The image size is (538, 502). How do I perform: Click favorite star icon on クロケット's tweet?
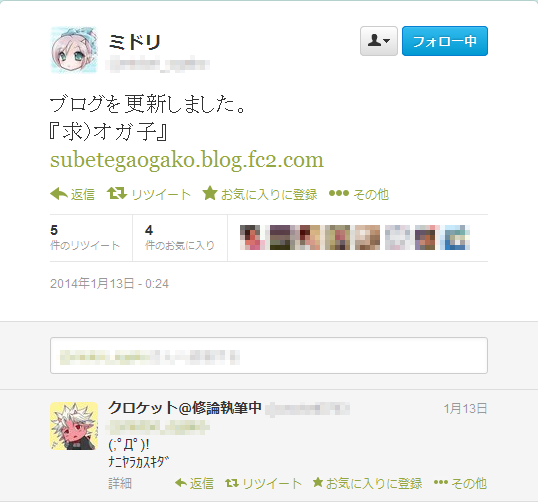point(318,482)
